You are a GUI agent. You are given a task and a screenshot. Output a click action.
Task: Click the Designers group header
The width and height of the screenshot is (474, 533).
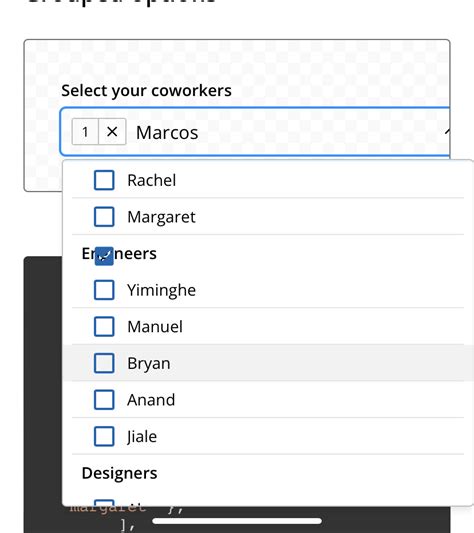(119, 473)
